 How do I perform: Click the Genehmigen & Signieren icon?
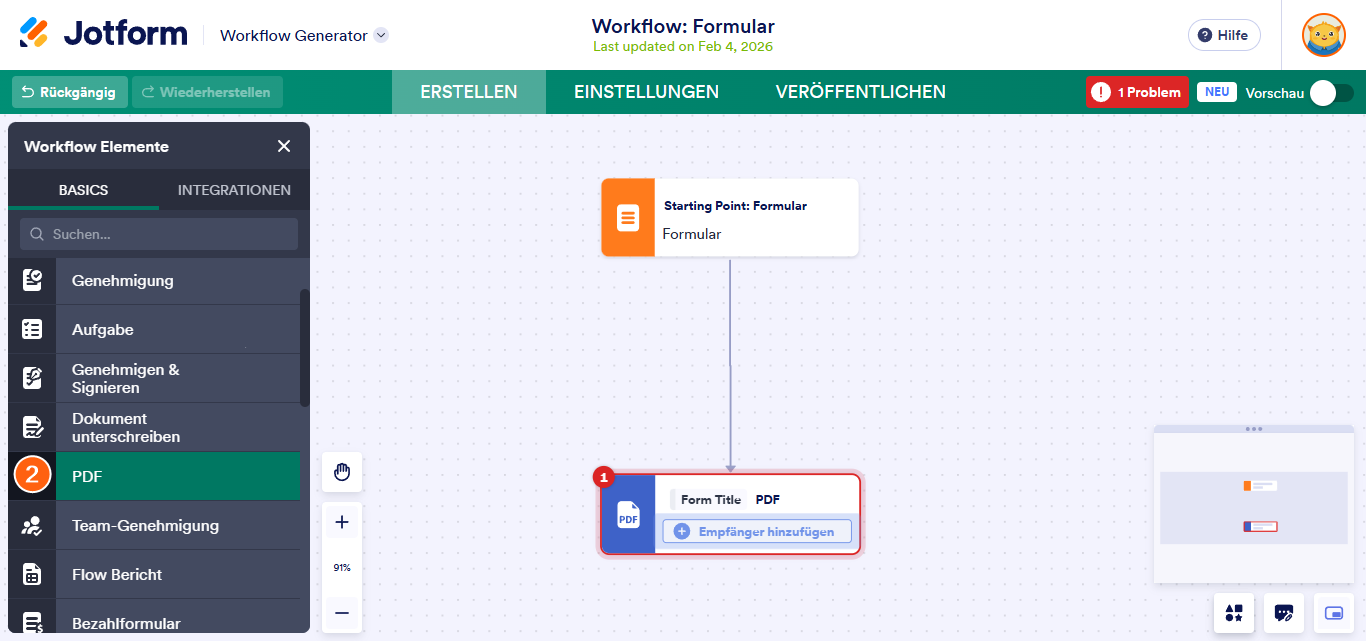coord(32,377)
